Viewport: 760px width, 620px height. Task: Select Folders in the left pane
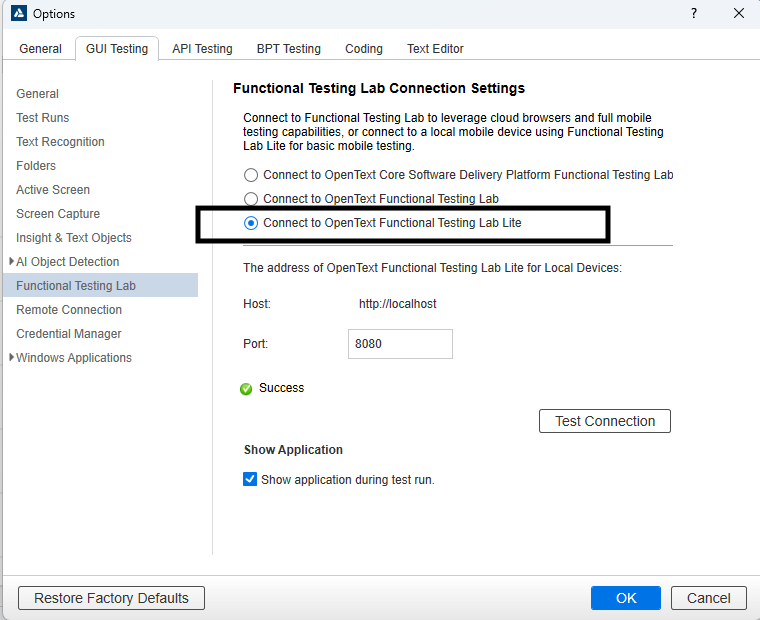click(x=36, y=166)
